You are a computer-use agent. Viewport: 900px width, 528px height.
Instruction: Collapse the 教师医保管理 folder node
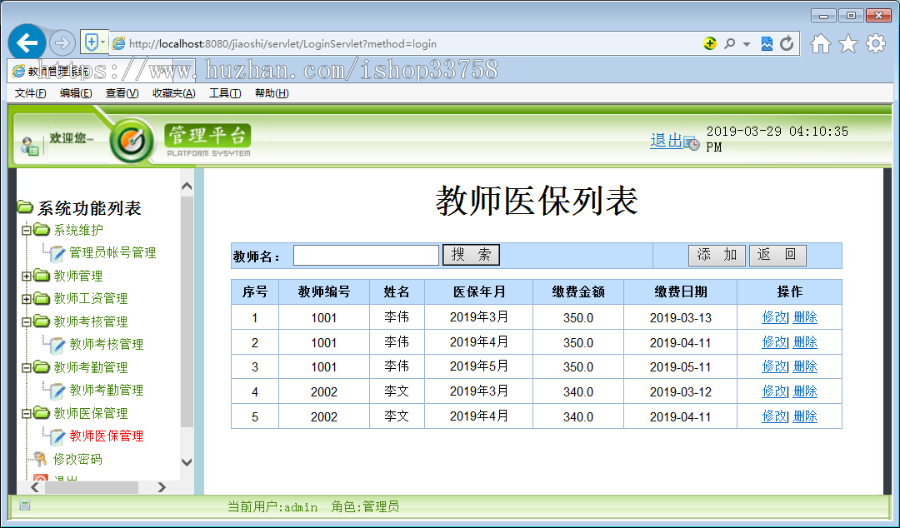coord(26,414)
